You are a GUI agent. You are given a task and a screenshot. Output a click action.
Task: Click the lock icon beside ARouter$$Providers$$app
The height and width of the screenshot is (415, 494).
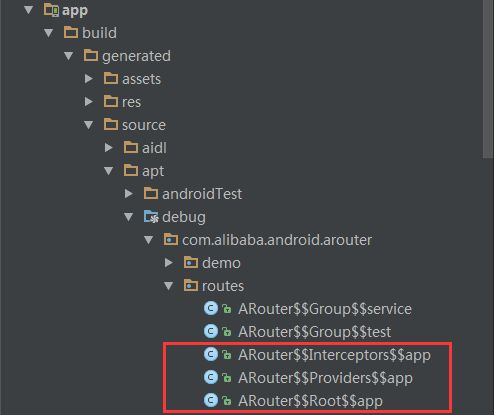[227, 378]
